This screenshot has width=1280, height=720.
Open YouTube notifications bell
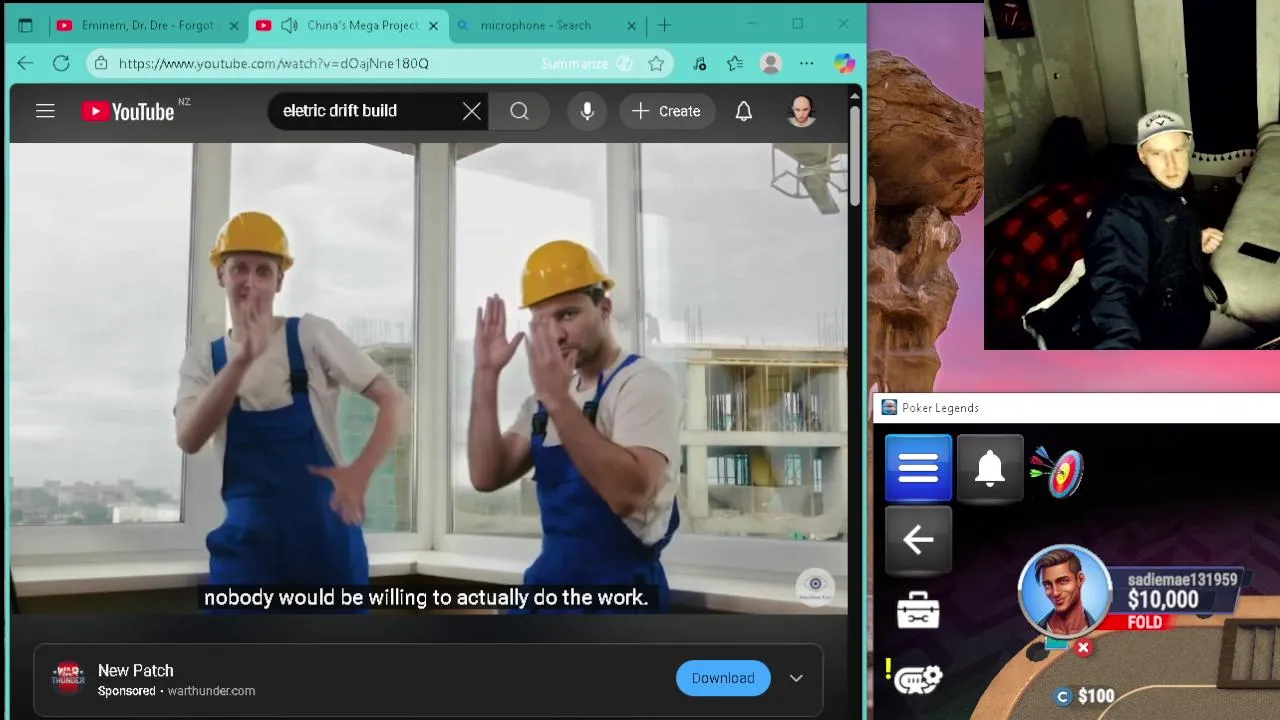743,111
